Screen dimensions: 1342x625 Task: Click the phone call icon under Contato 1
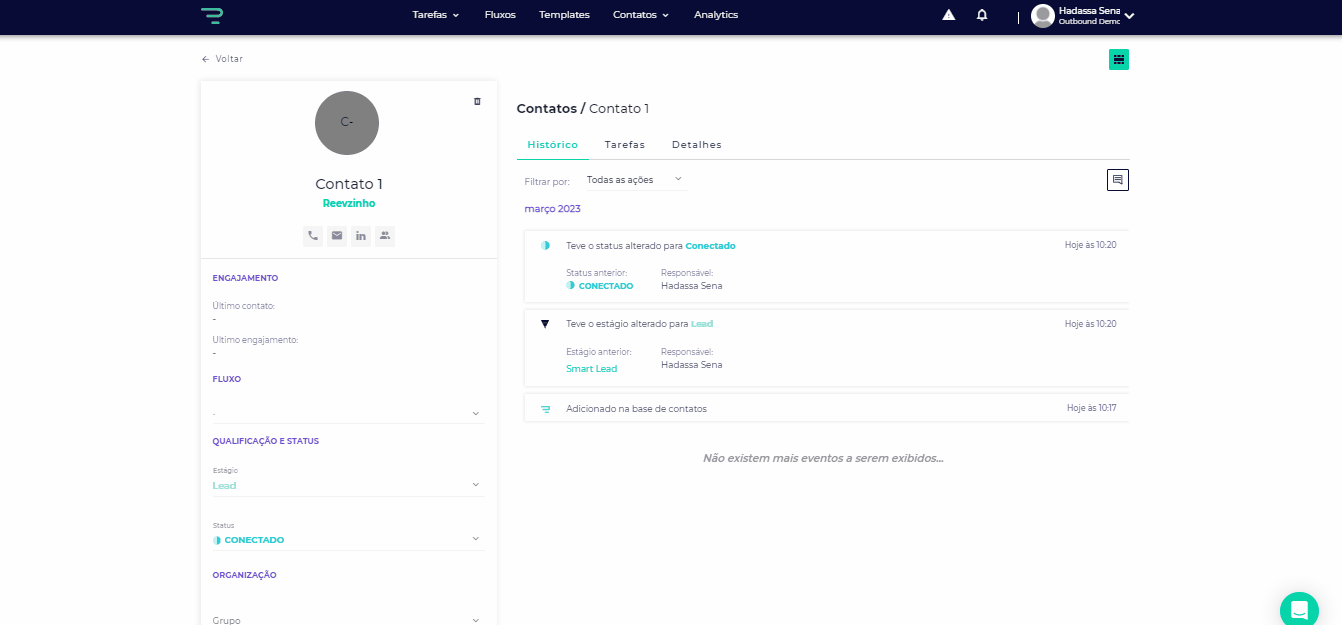tap(313, 236)
